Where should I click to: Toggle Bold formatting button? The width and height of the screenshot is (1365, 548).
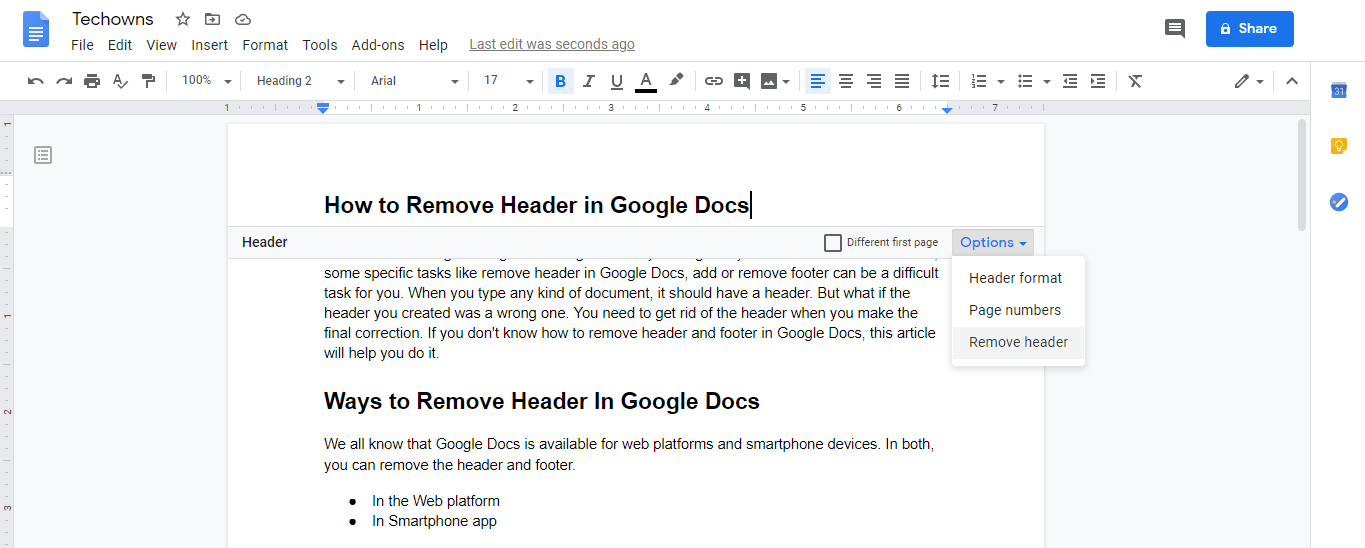click(x=560, y=81)
